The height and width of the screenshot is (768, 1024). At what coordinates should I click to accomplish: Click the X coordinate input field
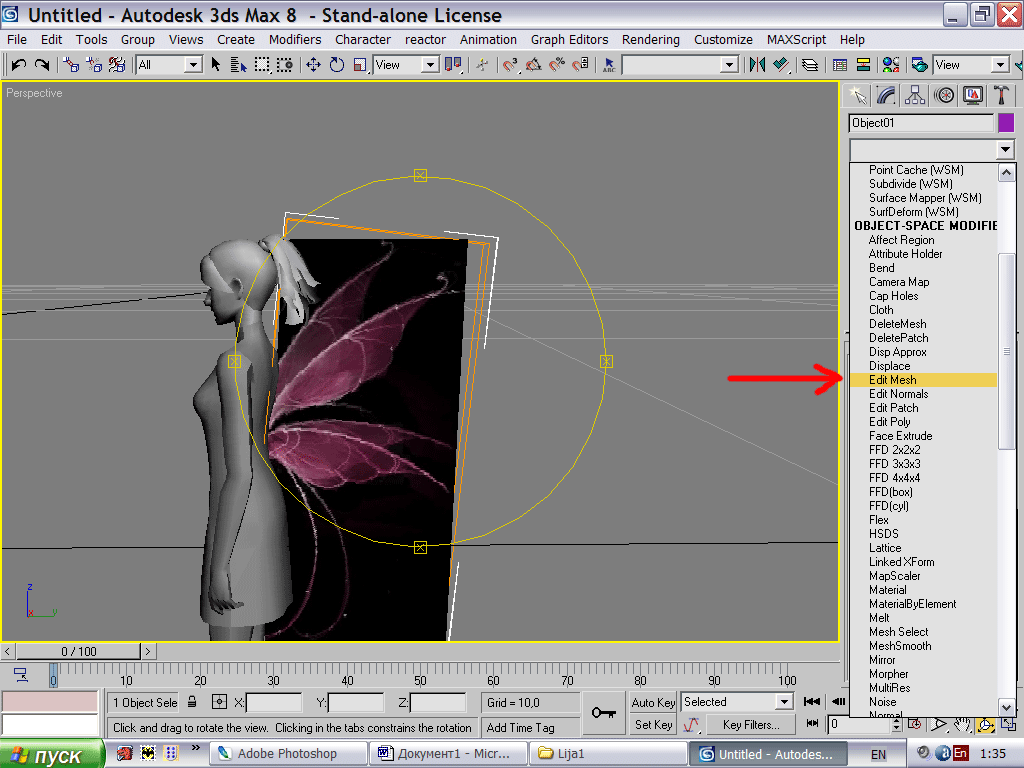click(274, 703)
